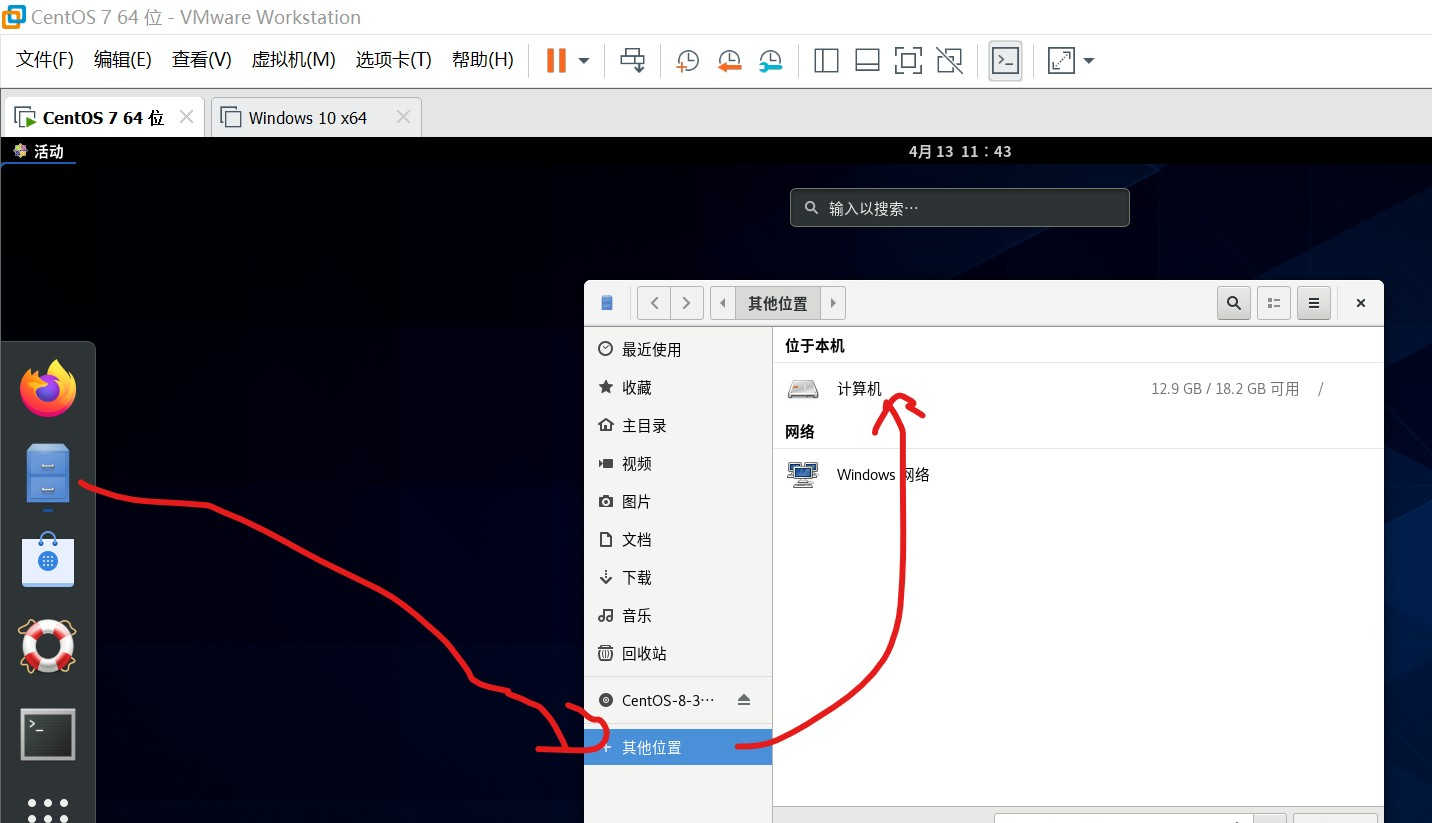Screen dimensions: 1432x823
Task: Open Windows 网络 under 网络
Action: click(1078, 474)
